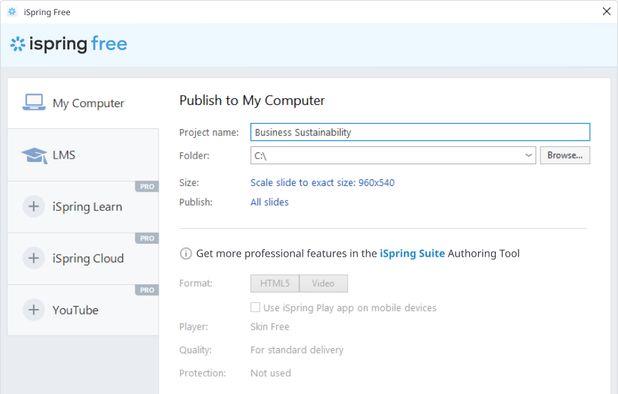This screenshot has height=394, width=618.
Task: Click the Protection: label
Action: (x=203, y=373)
